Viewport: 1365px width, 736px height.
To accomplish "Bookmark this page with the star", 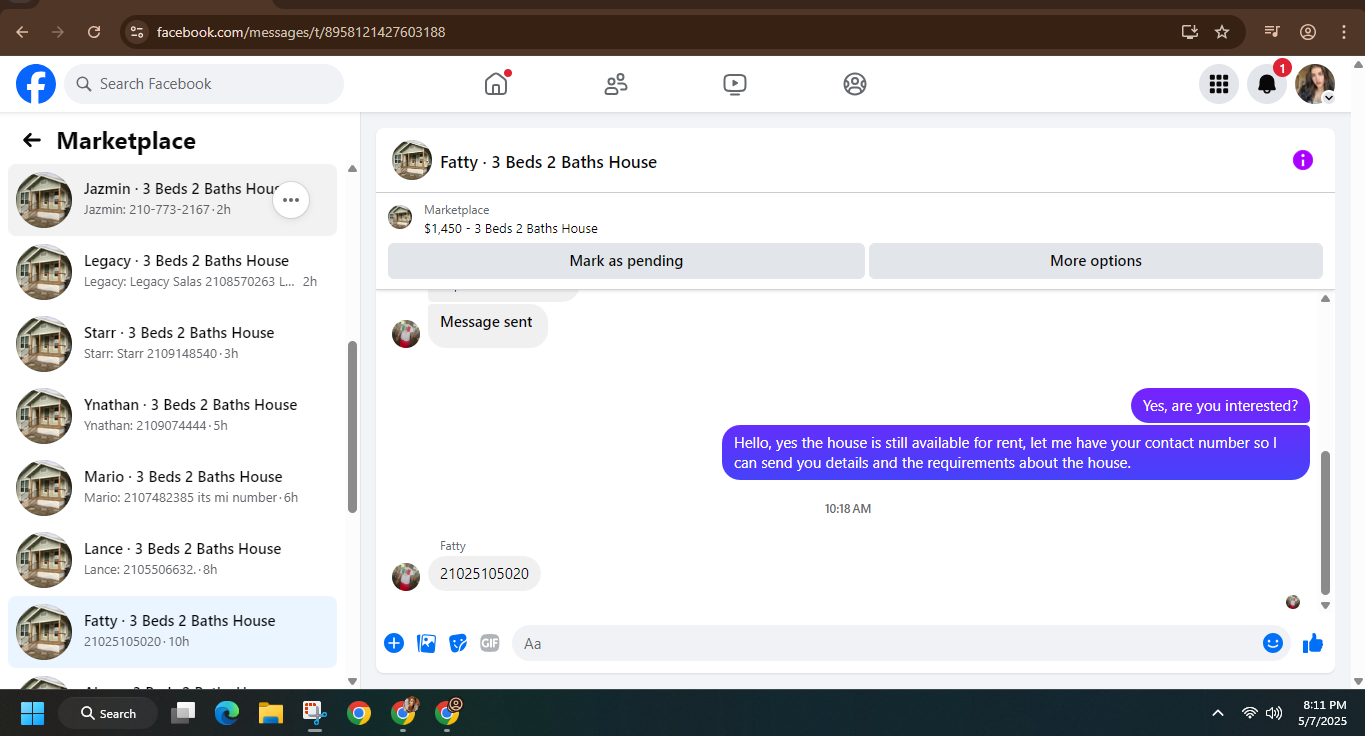I will (1222, 32).
